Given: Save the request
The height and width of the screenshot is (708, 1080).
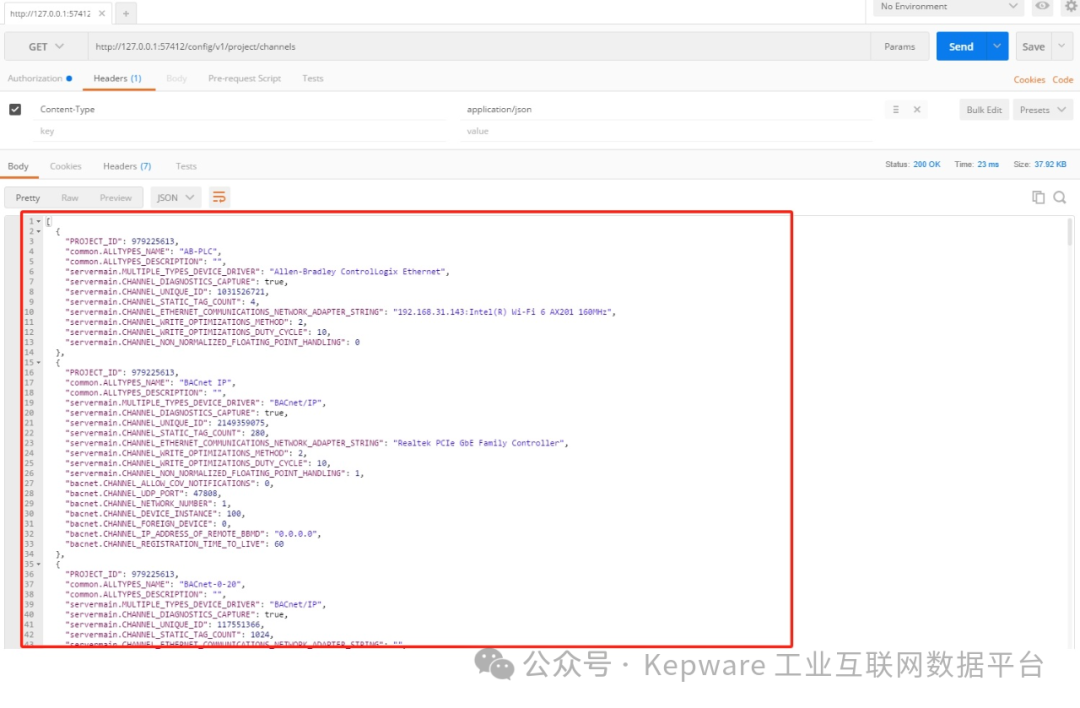Looking at the screenshot, I should (1033, 47).
